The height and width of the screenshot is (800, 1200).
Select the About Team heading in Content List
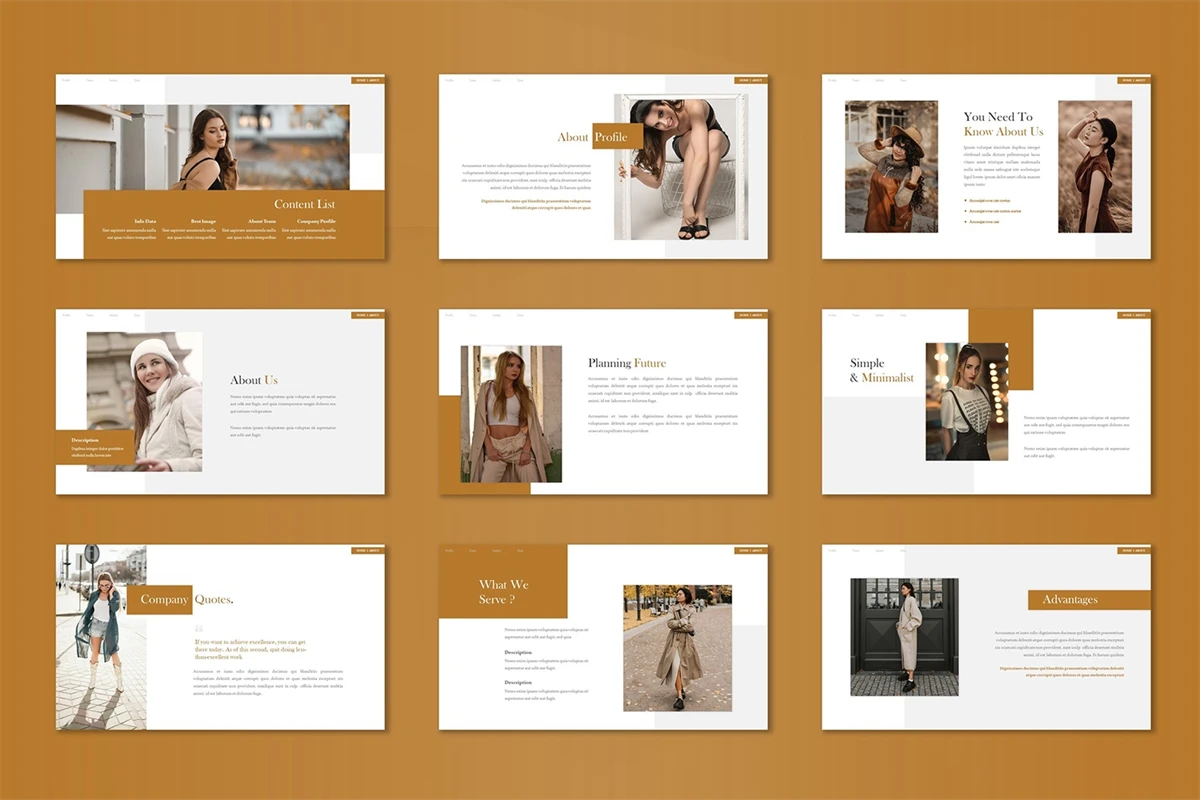[x=262, y=221]
